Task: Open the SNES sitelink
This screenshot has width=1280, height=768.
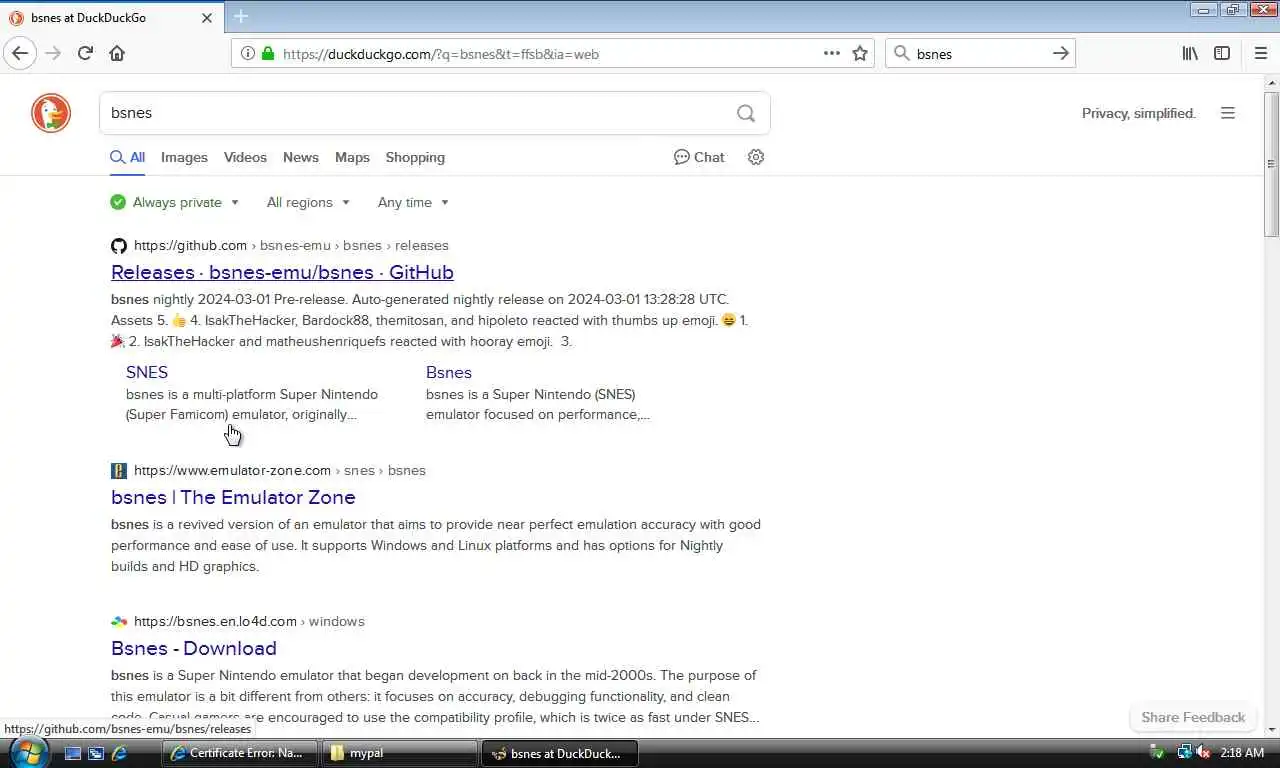Action: tap(147, 372)
